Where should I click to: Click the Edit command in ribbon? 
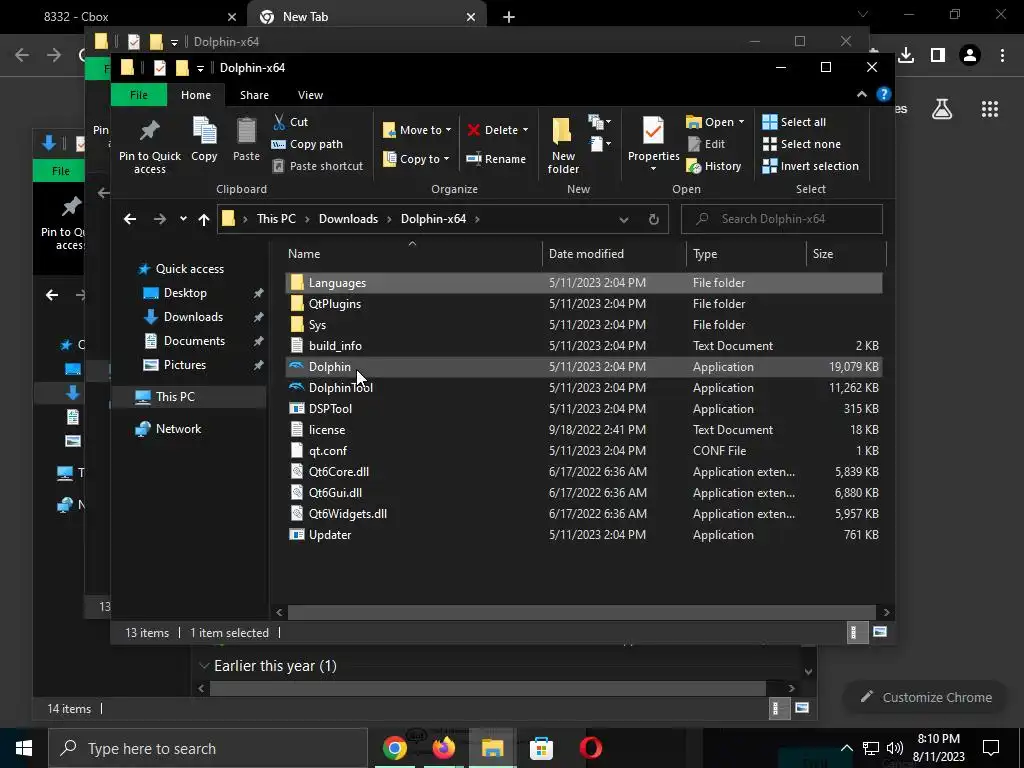coord(707,144)
